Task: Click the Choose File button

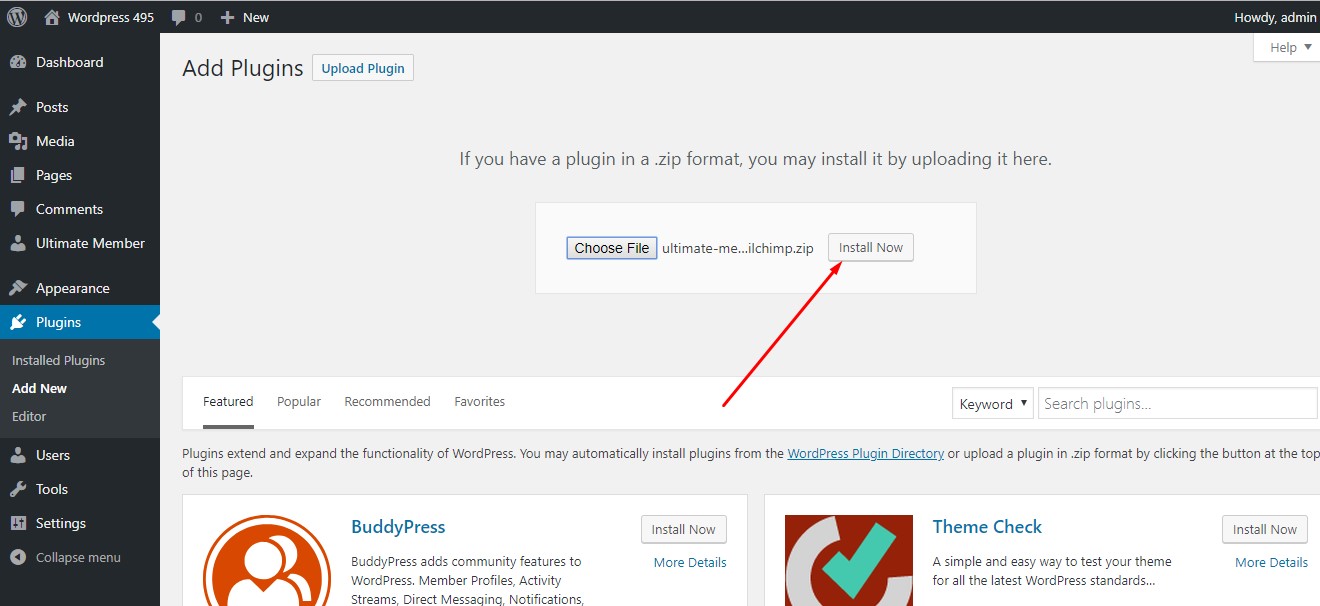Action: click(612, 248)
